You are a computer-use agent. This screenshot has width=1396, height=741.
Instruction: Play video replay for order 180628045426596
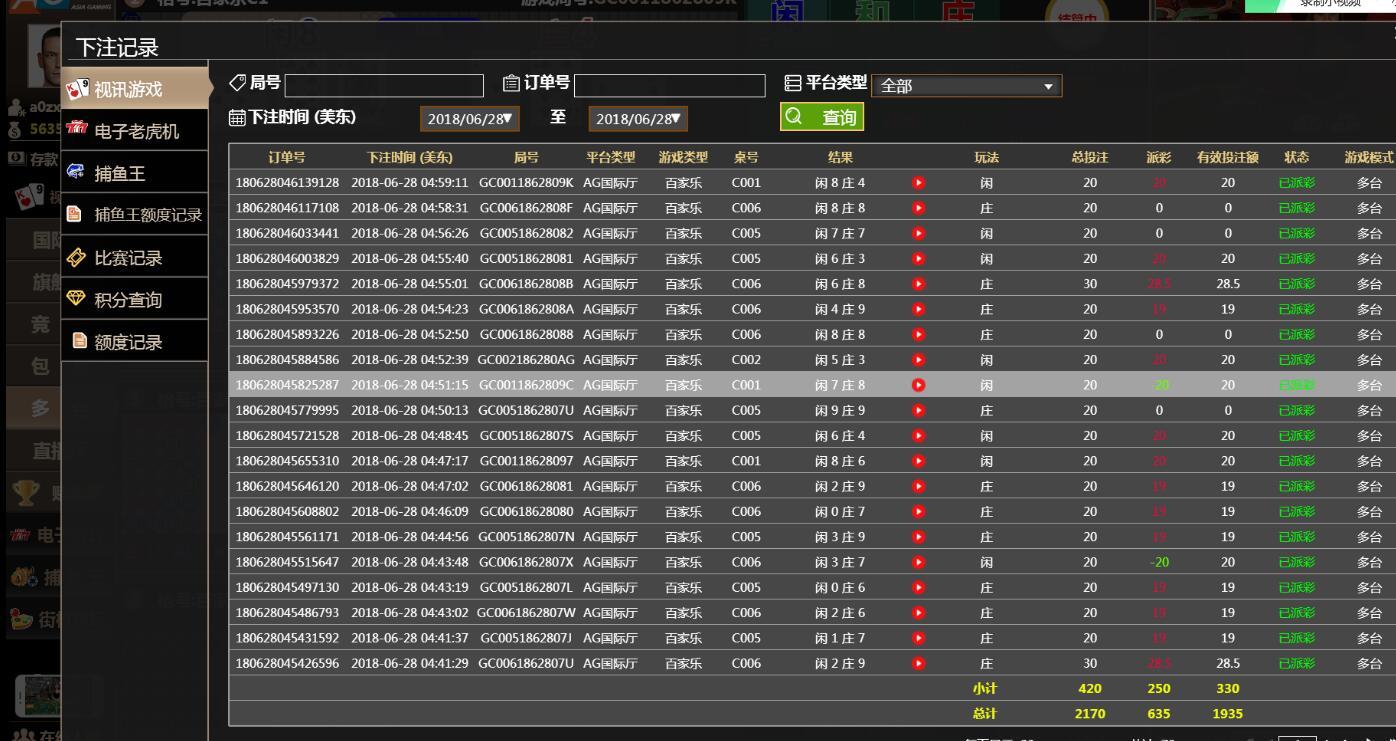point(918,663)
